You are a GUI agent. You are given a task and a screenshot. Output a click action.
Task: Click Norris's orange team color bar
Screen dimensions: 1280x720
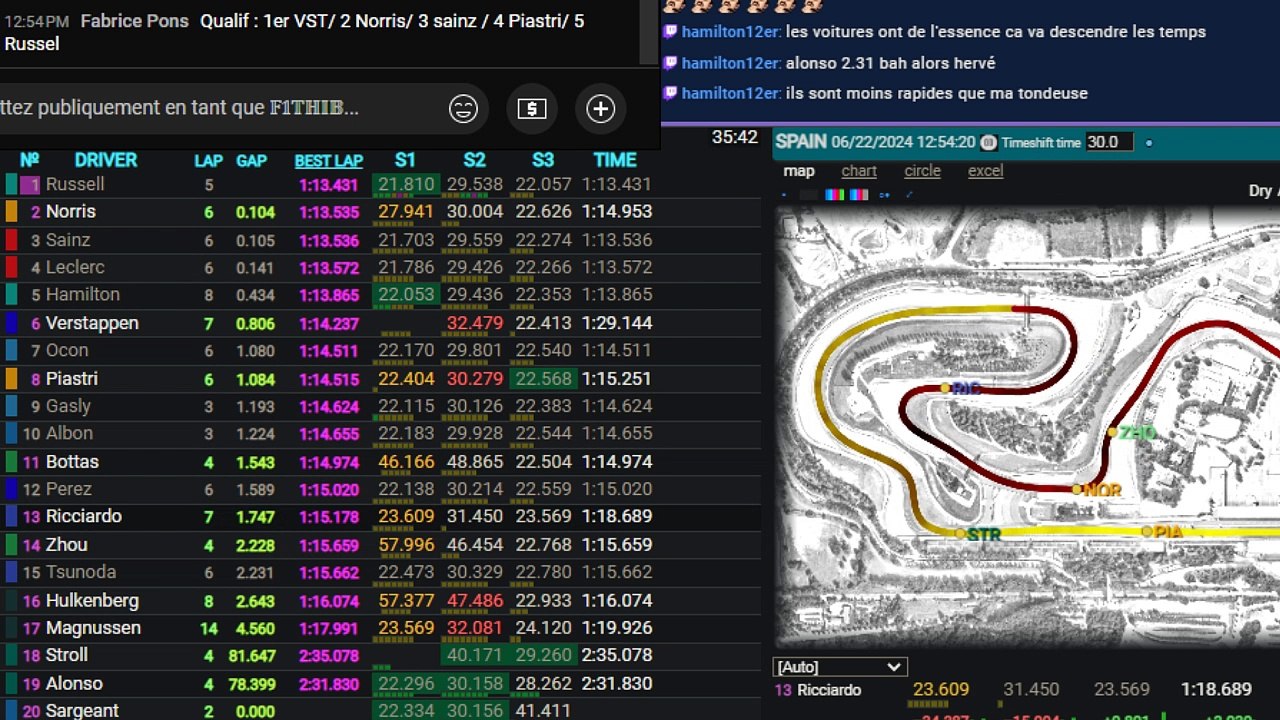(11, 212)
